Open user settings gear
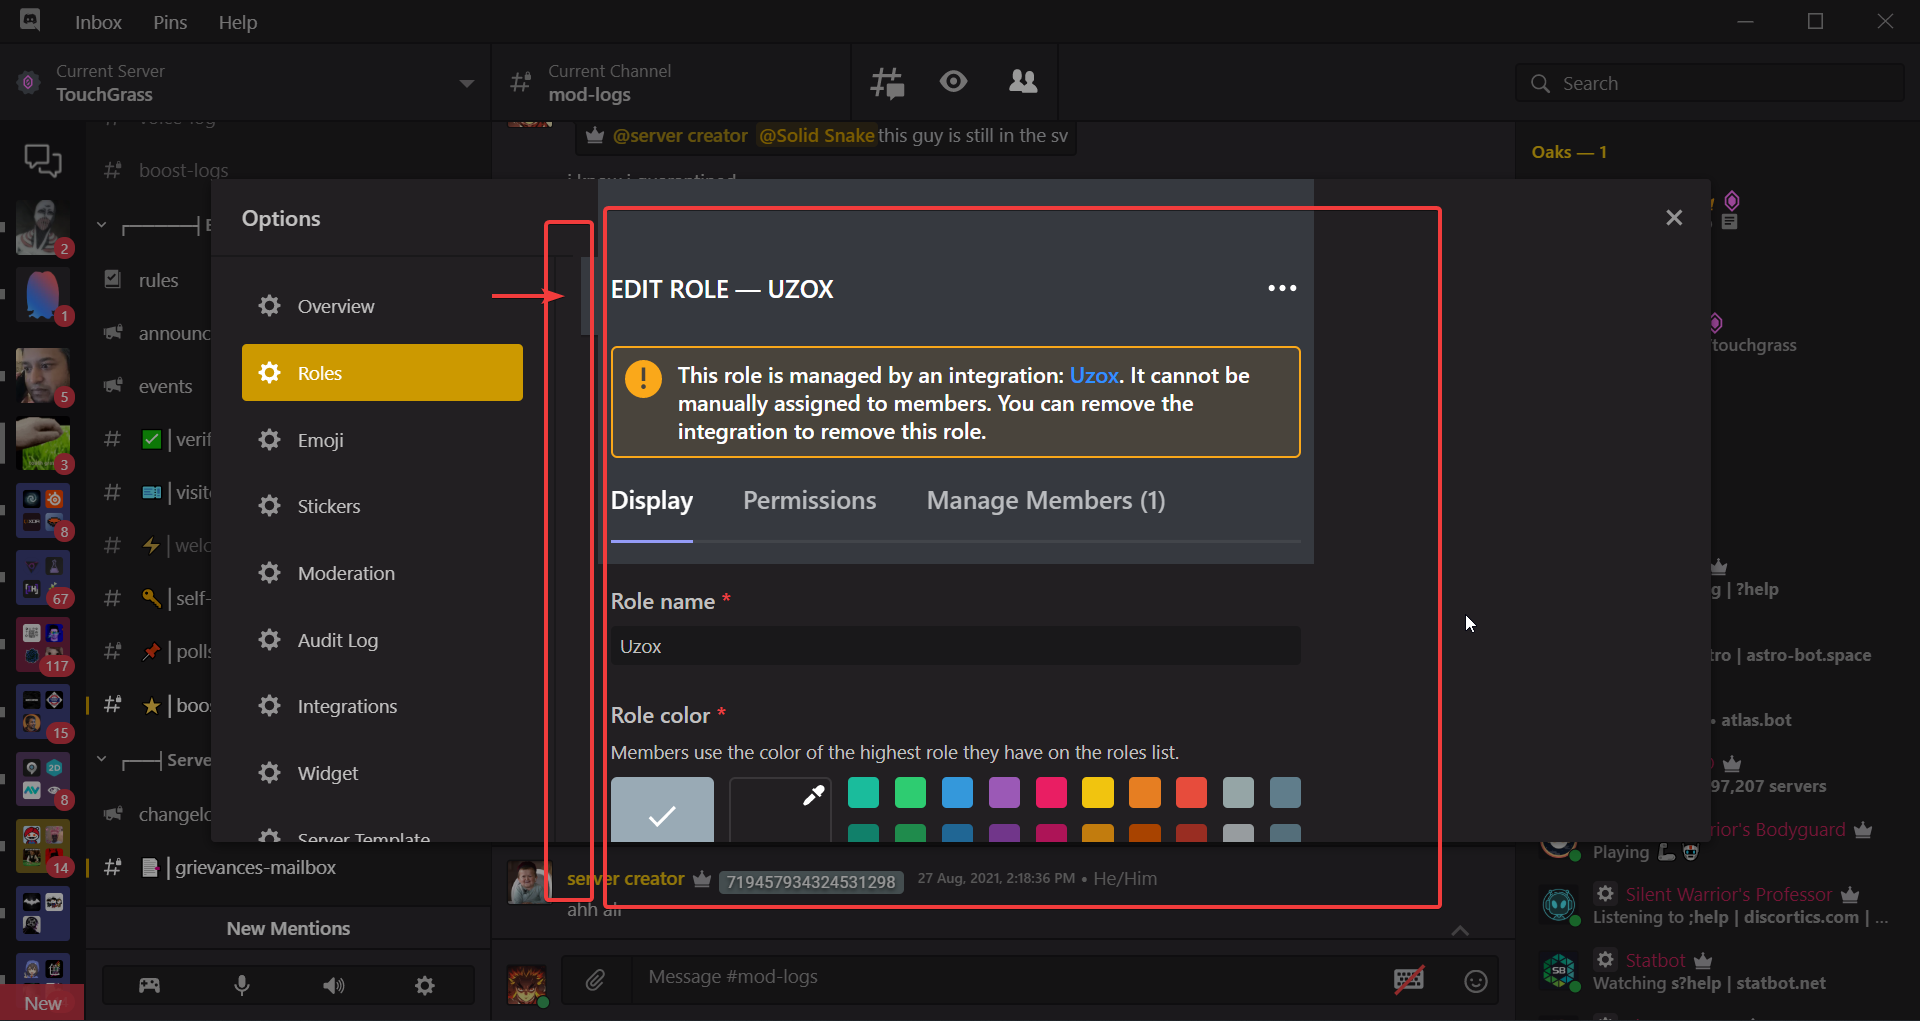1920x1021 pixels. pos(425,985)
